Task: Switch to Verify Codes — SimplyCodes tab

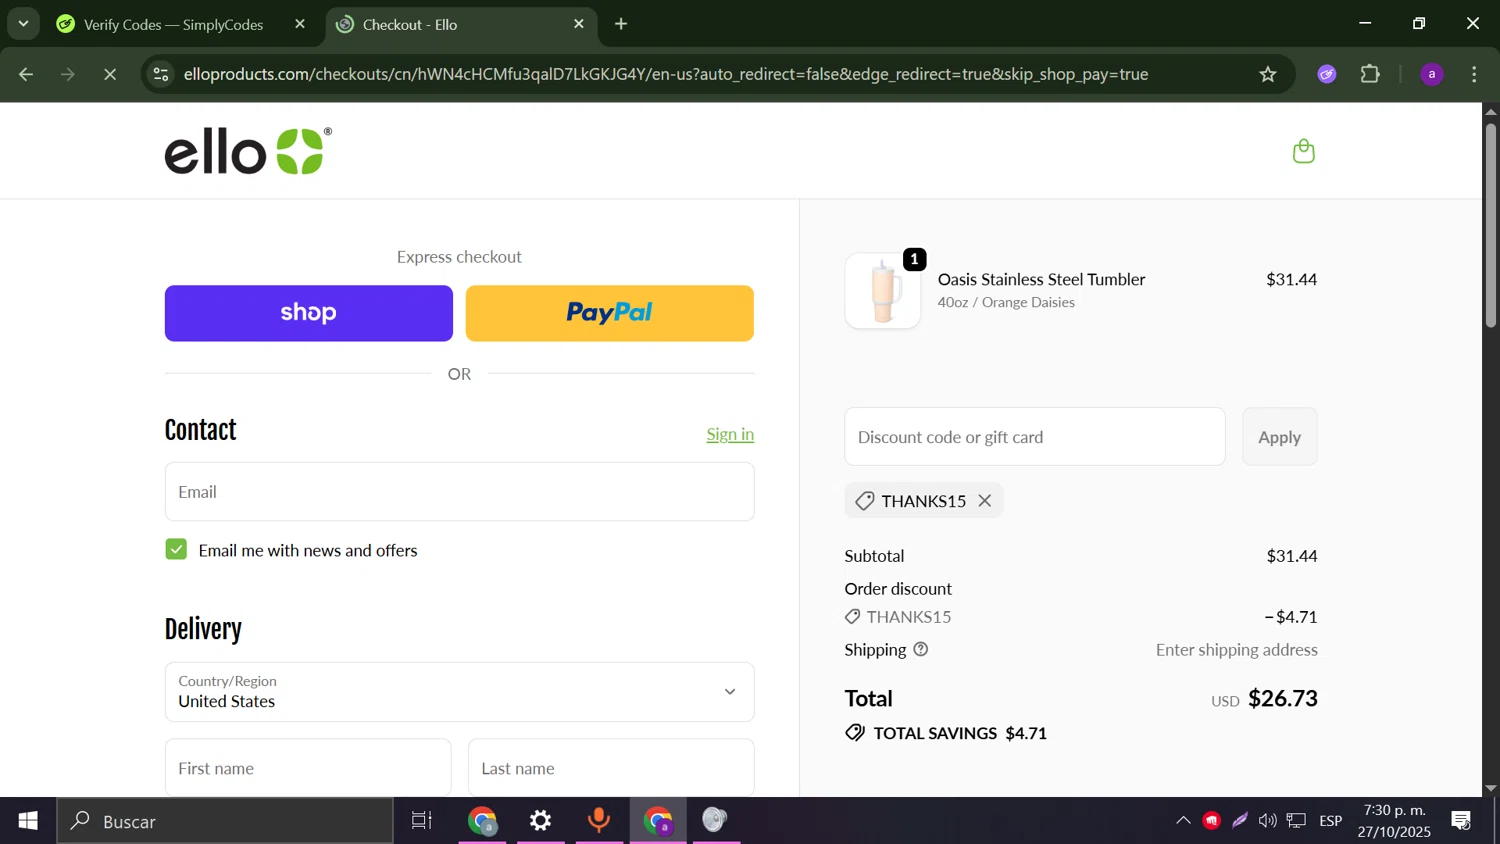Action: [182, 24]
